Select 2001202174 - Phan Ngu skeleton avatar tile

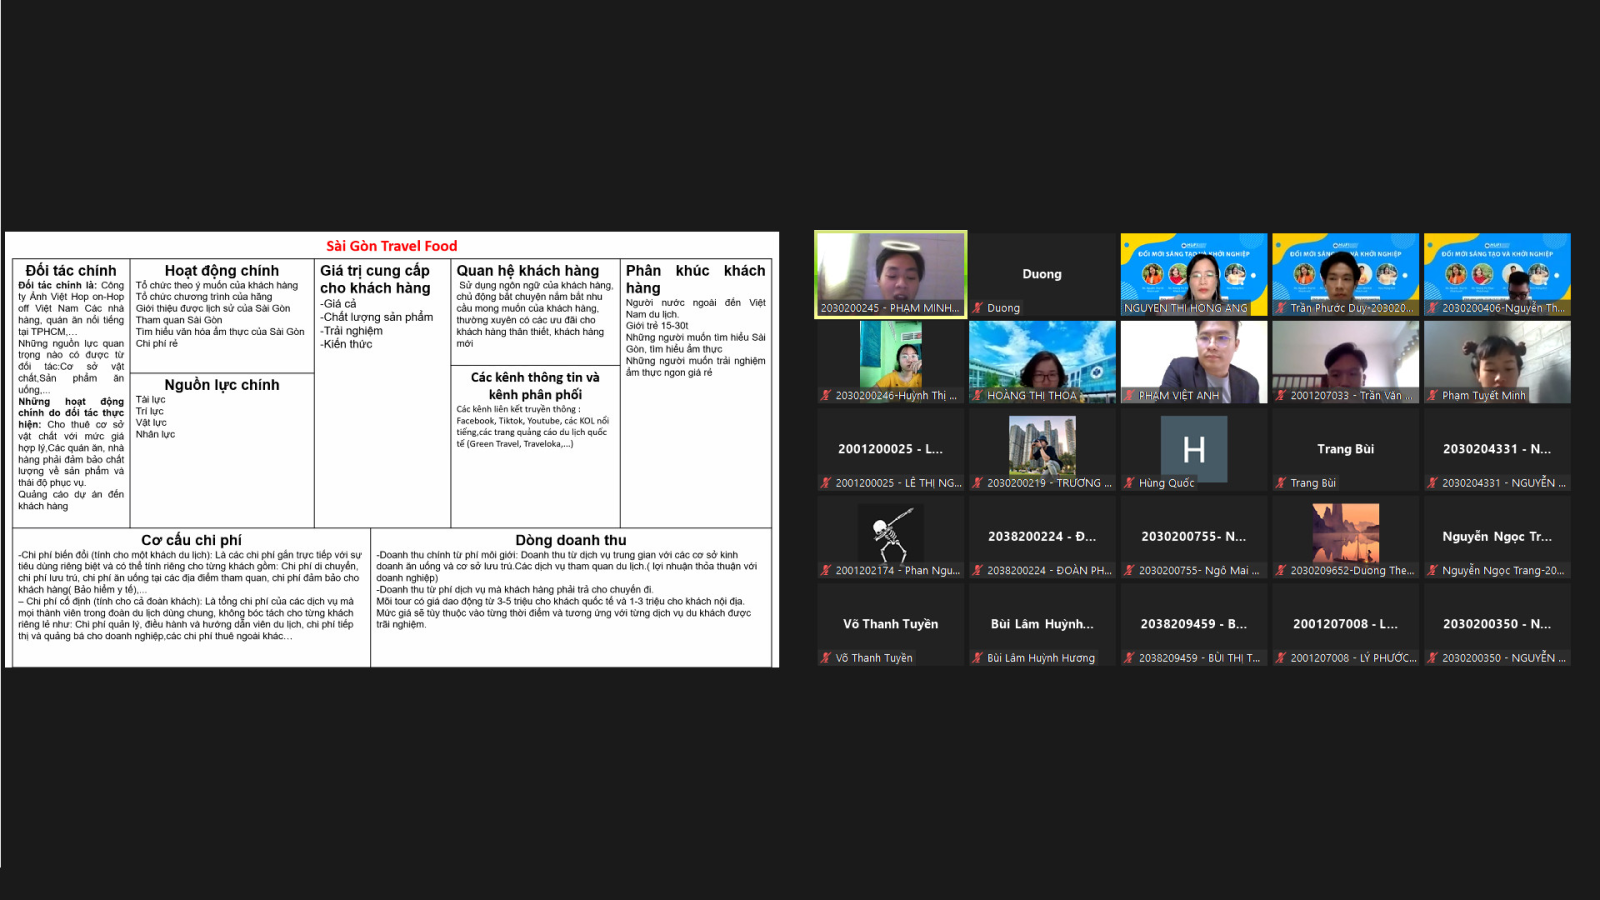[x=891, y=537]
